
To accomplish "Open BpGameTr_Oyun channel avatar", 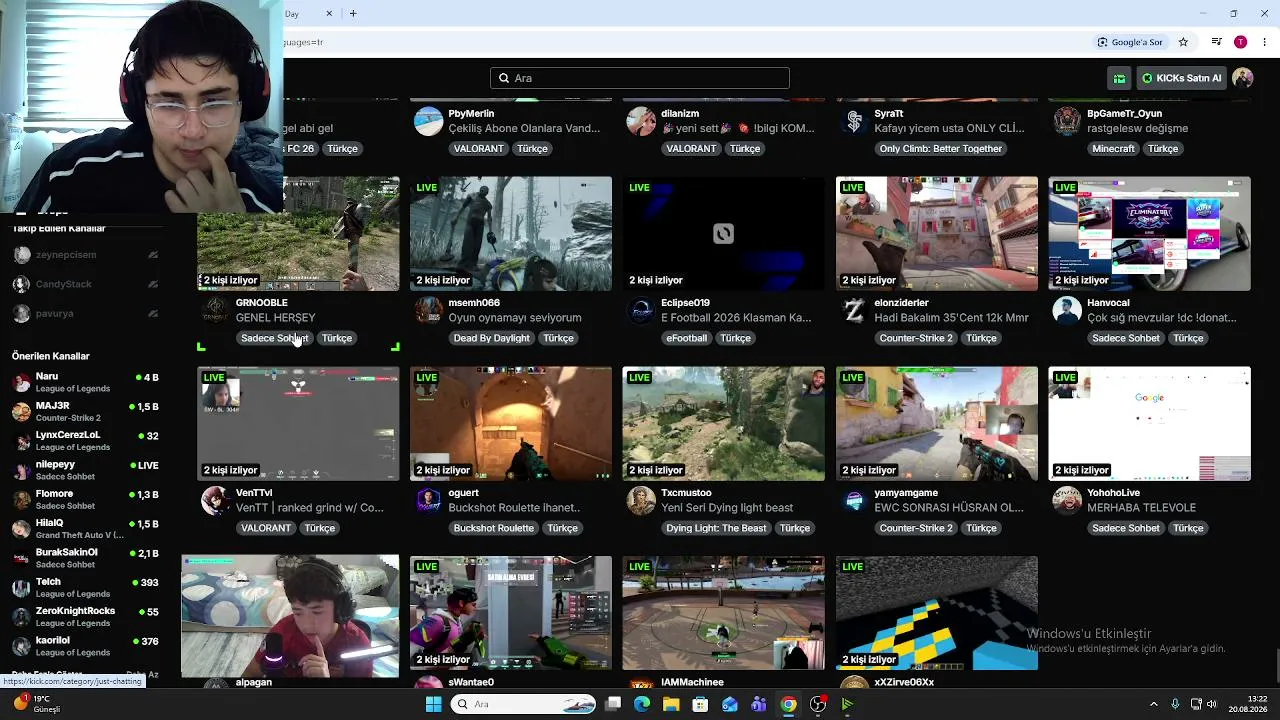I will click(1067, 122).
